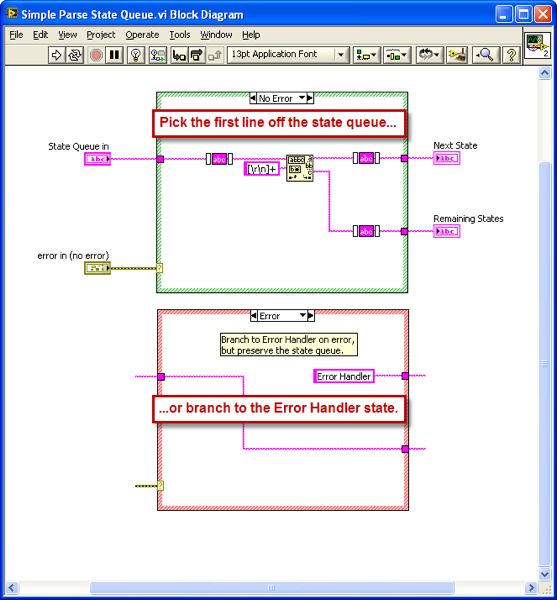557x600 pixels.
Task: Click the vertical scrollbar down arrow
Action: pos(544,574)
